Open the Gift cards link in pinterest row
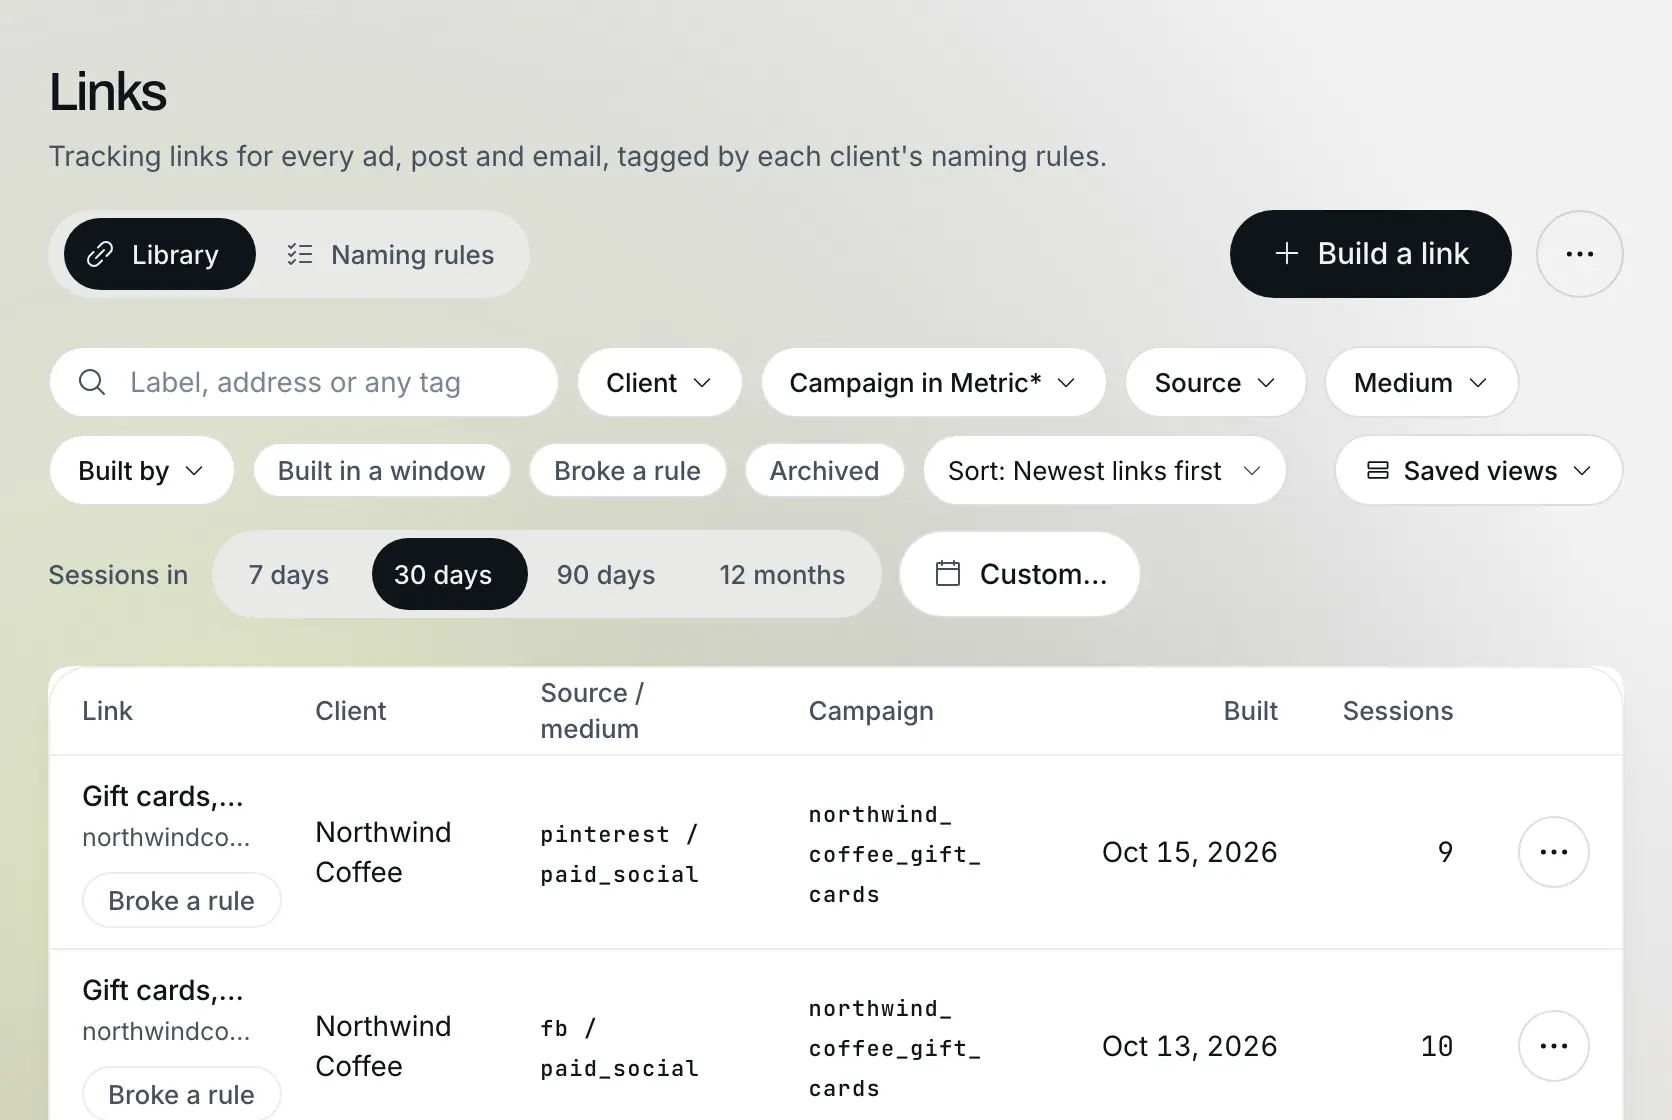The image size is (1672, 1120). point(163,796)
